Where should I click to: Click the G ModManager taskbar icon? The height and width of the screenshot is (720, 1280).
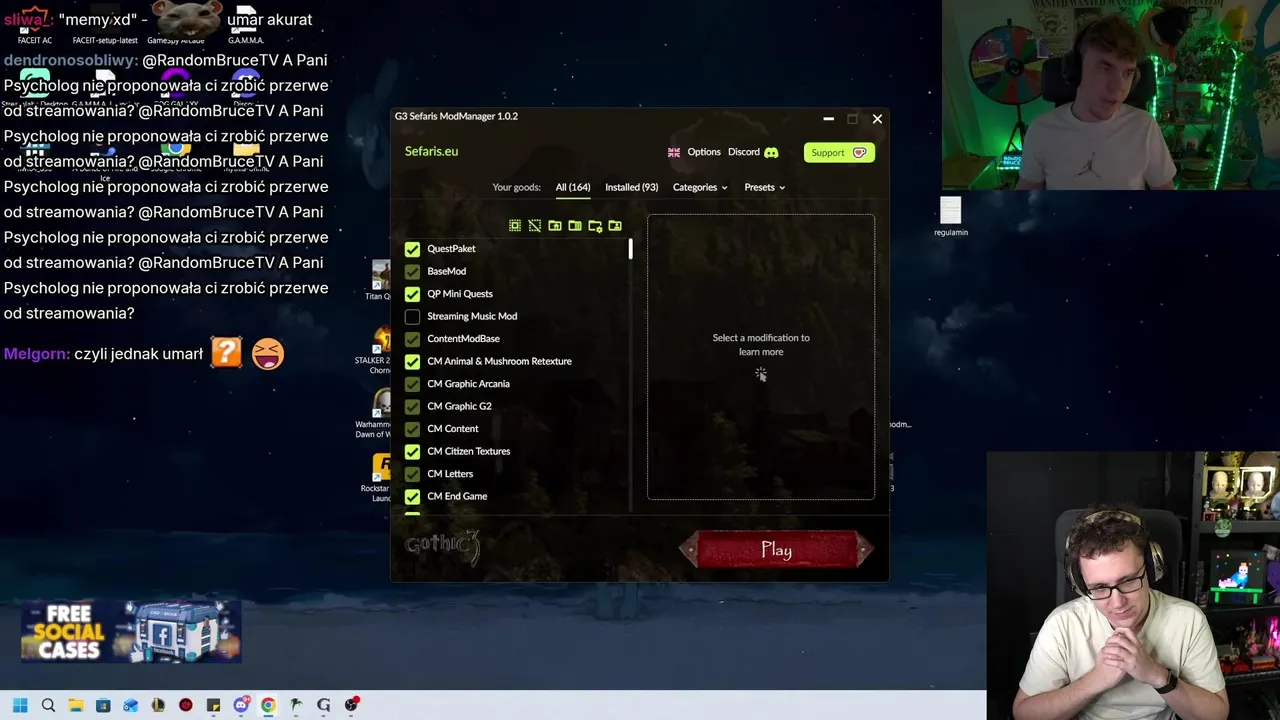tap(323, 705)
